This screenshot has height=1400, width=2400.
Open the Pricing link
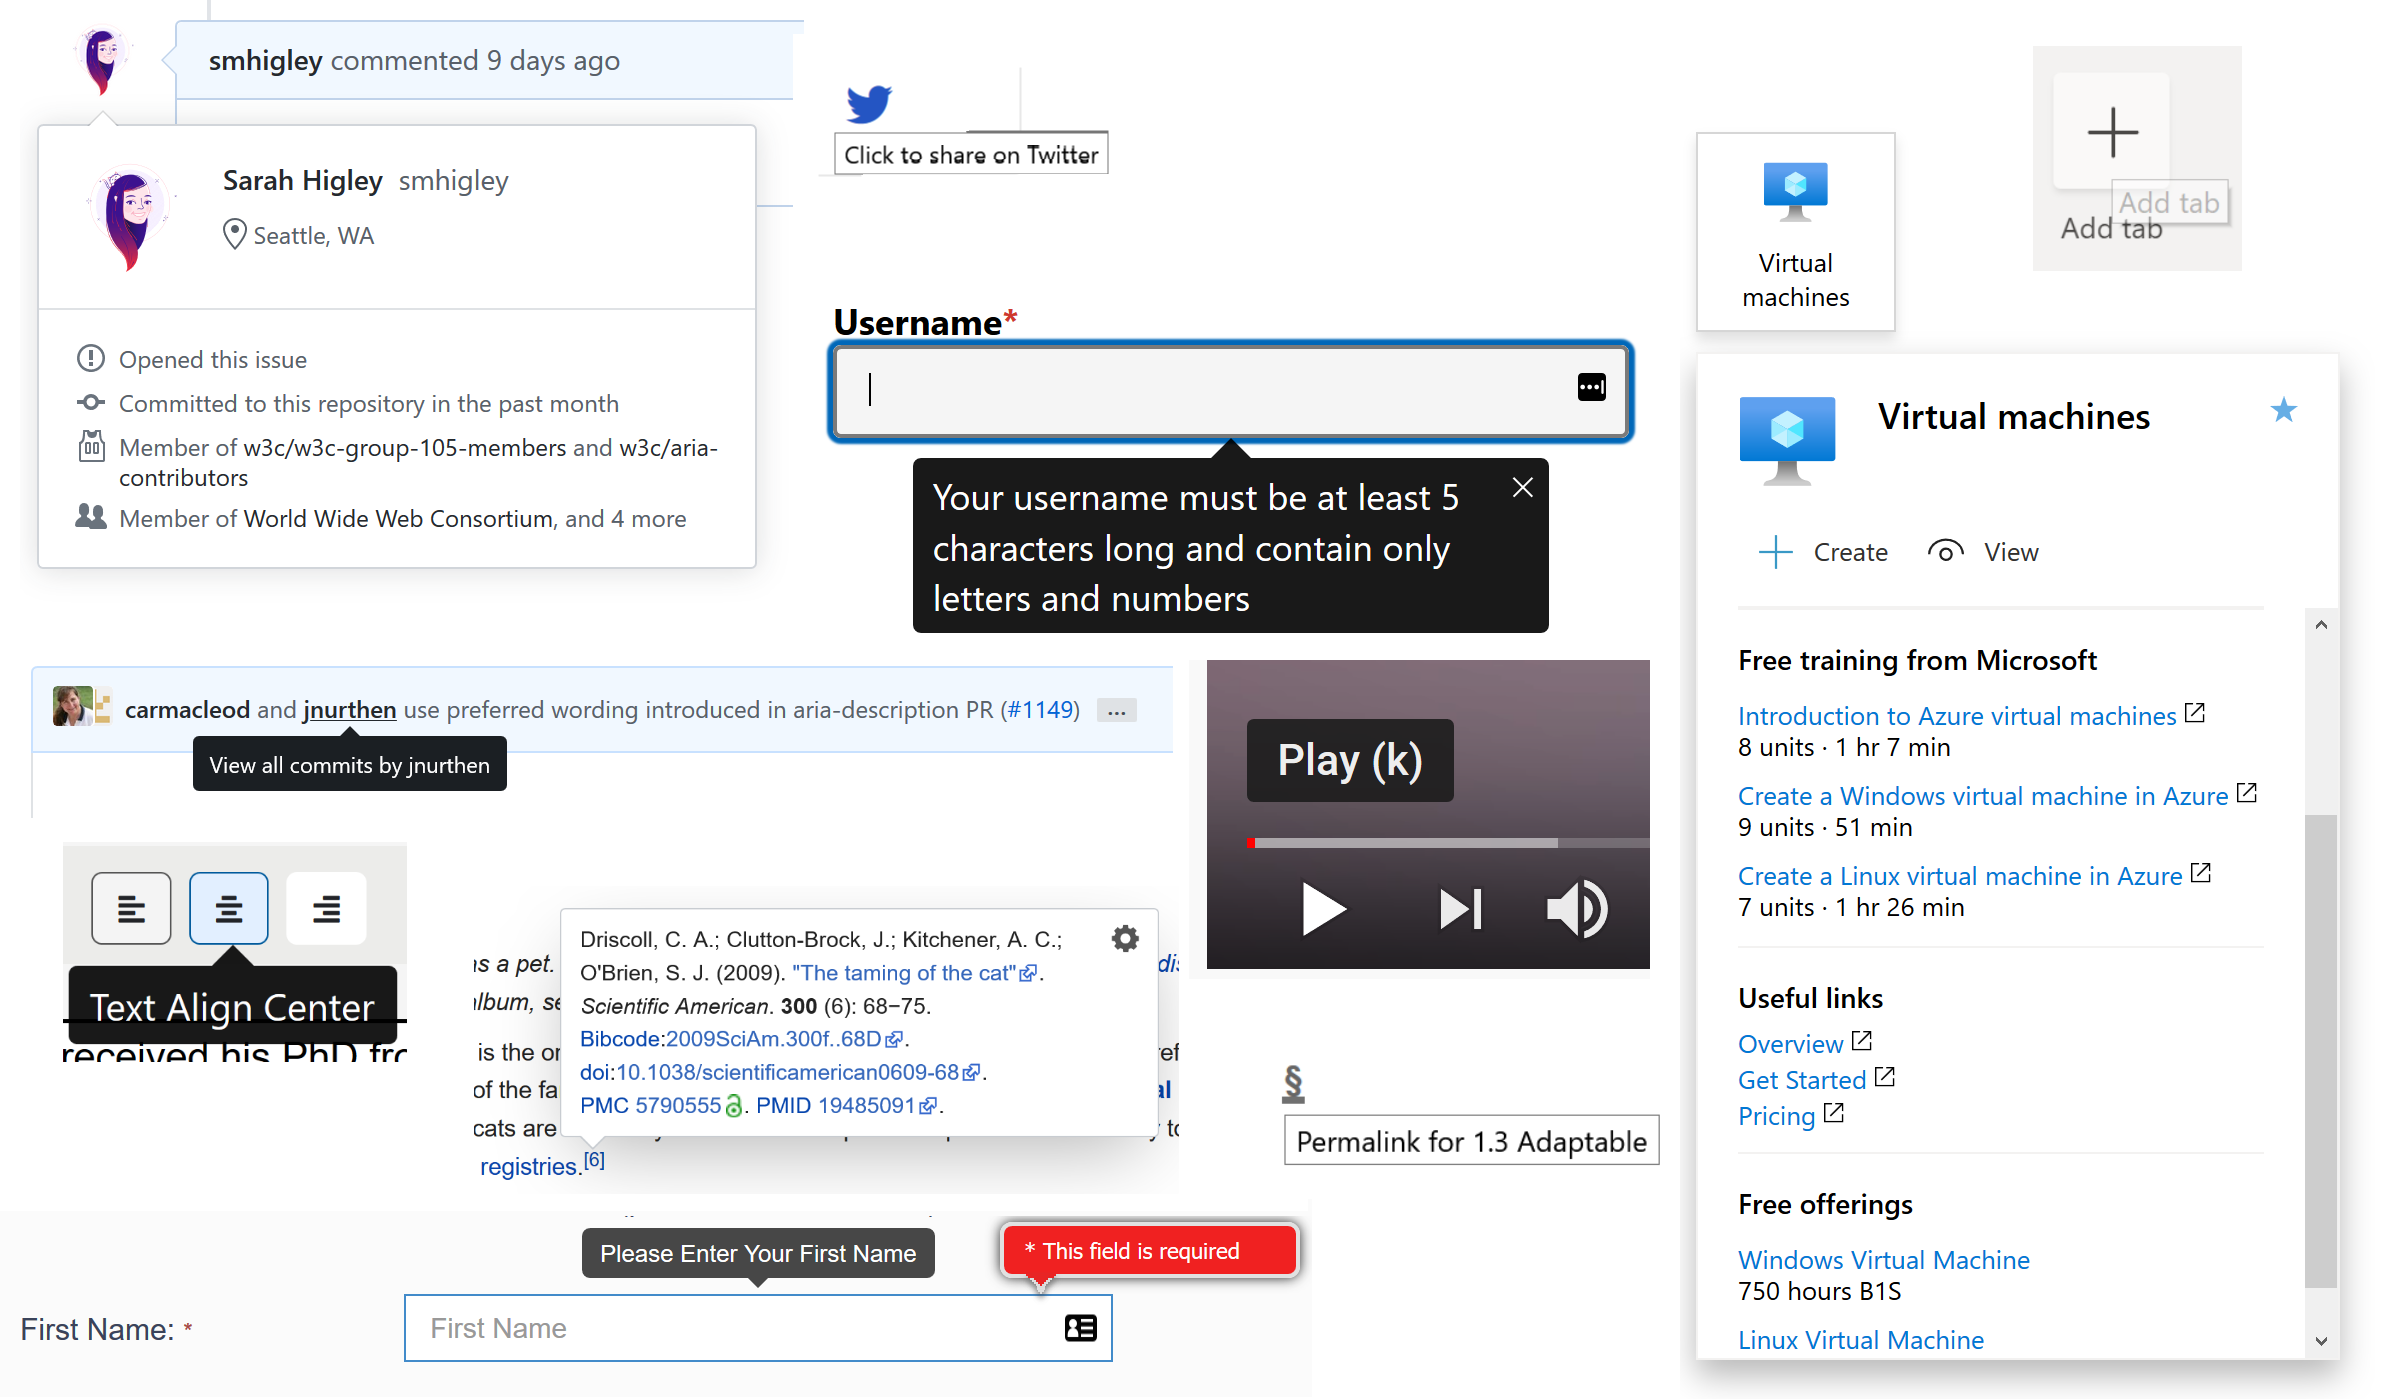point(1776,1115)
